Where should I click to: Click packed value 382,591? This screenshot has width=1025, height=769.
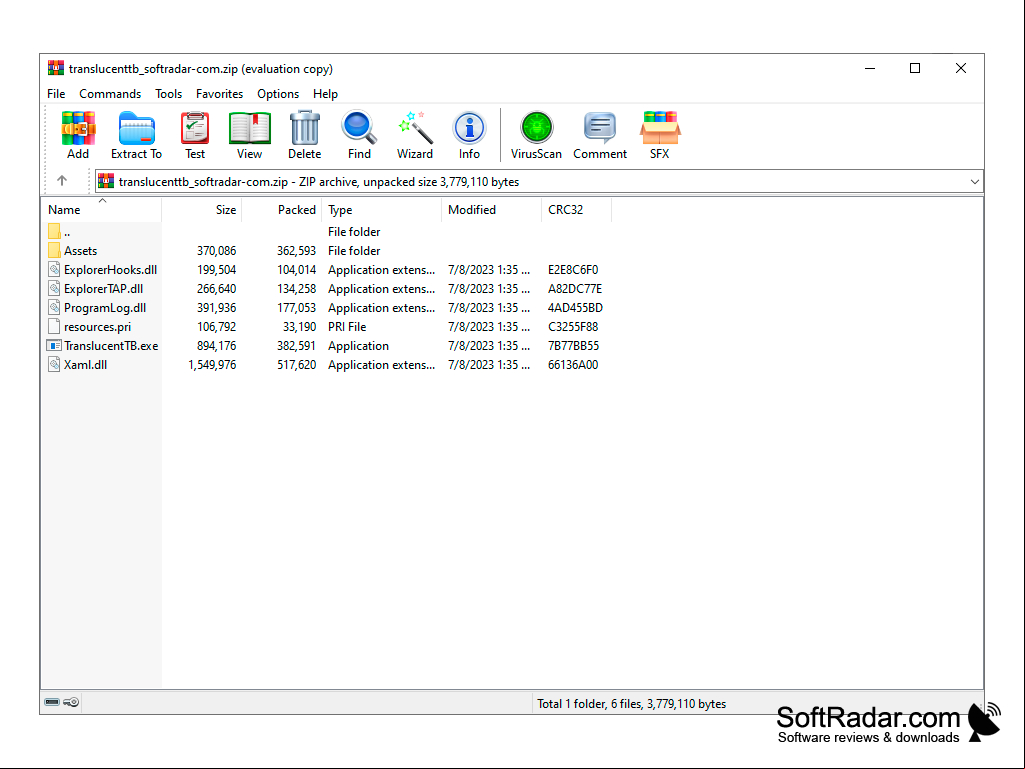(x=296, y=345)
